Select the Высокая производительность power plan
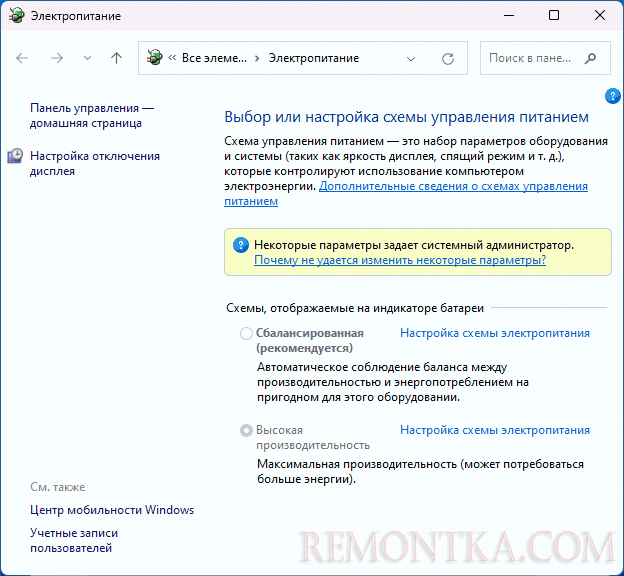Viewport: 624px width, 576px height. click(x=246, y=431)
